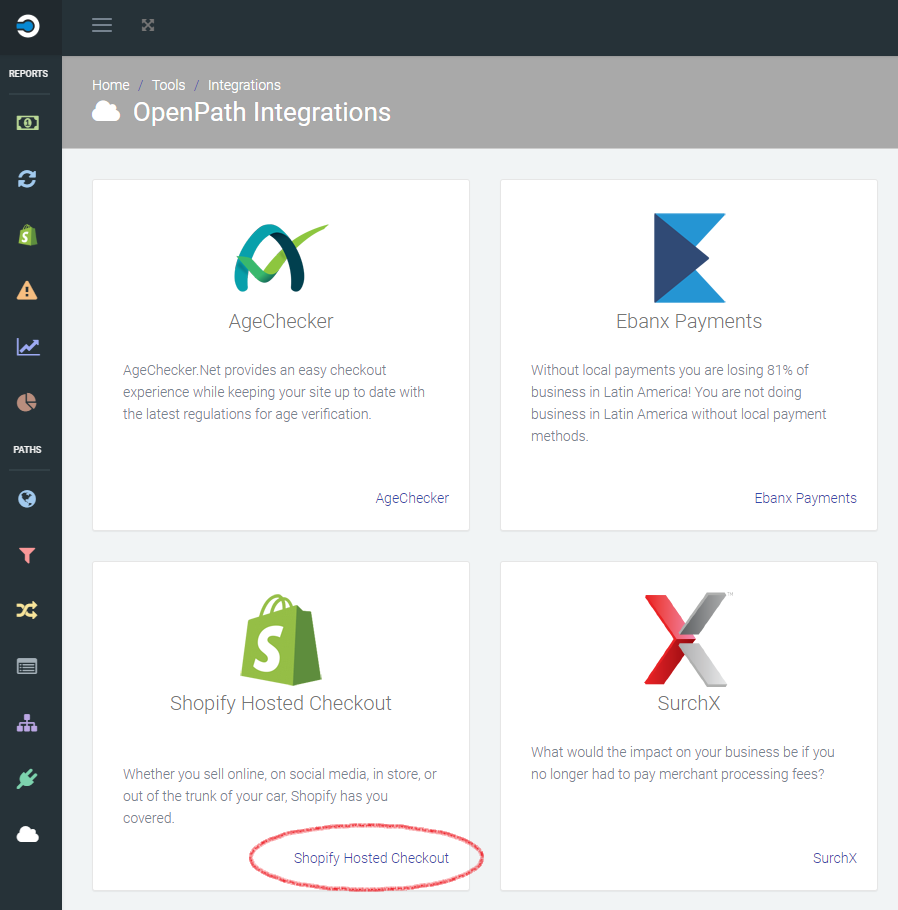
Task: Click the dollar bill reports icon
Action: (28, 122)
